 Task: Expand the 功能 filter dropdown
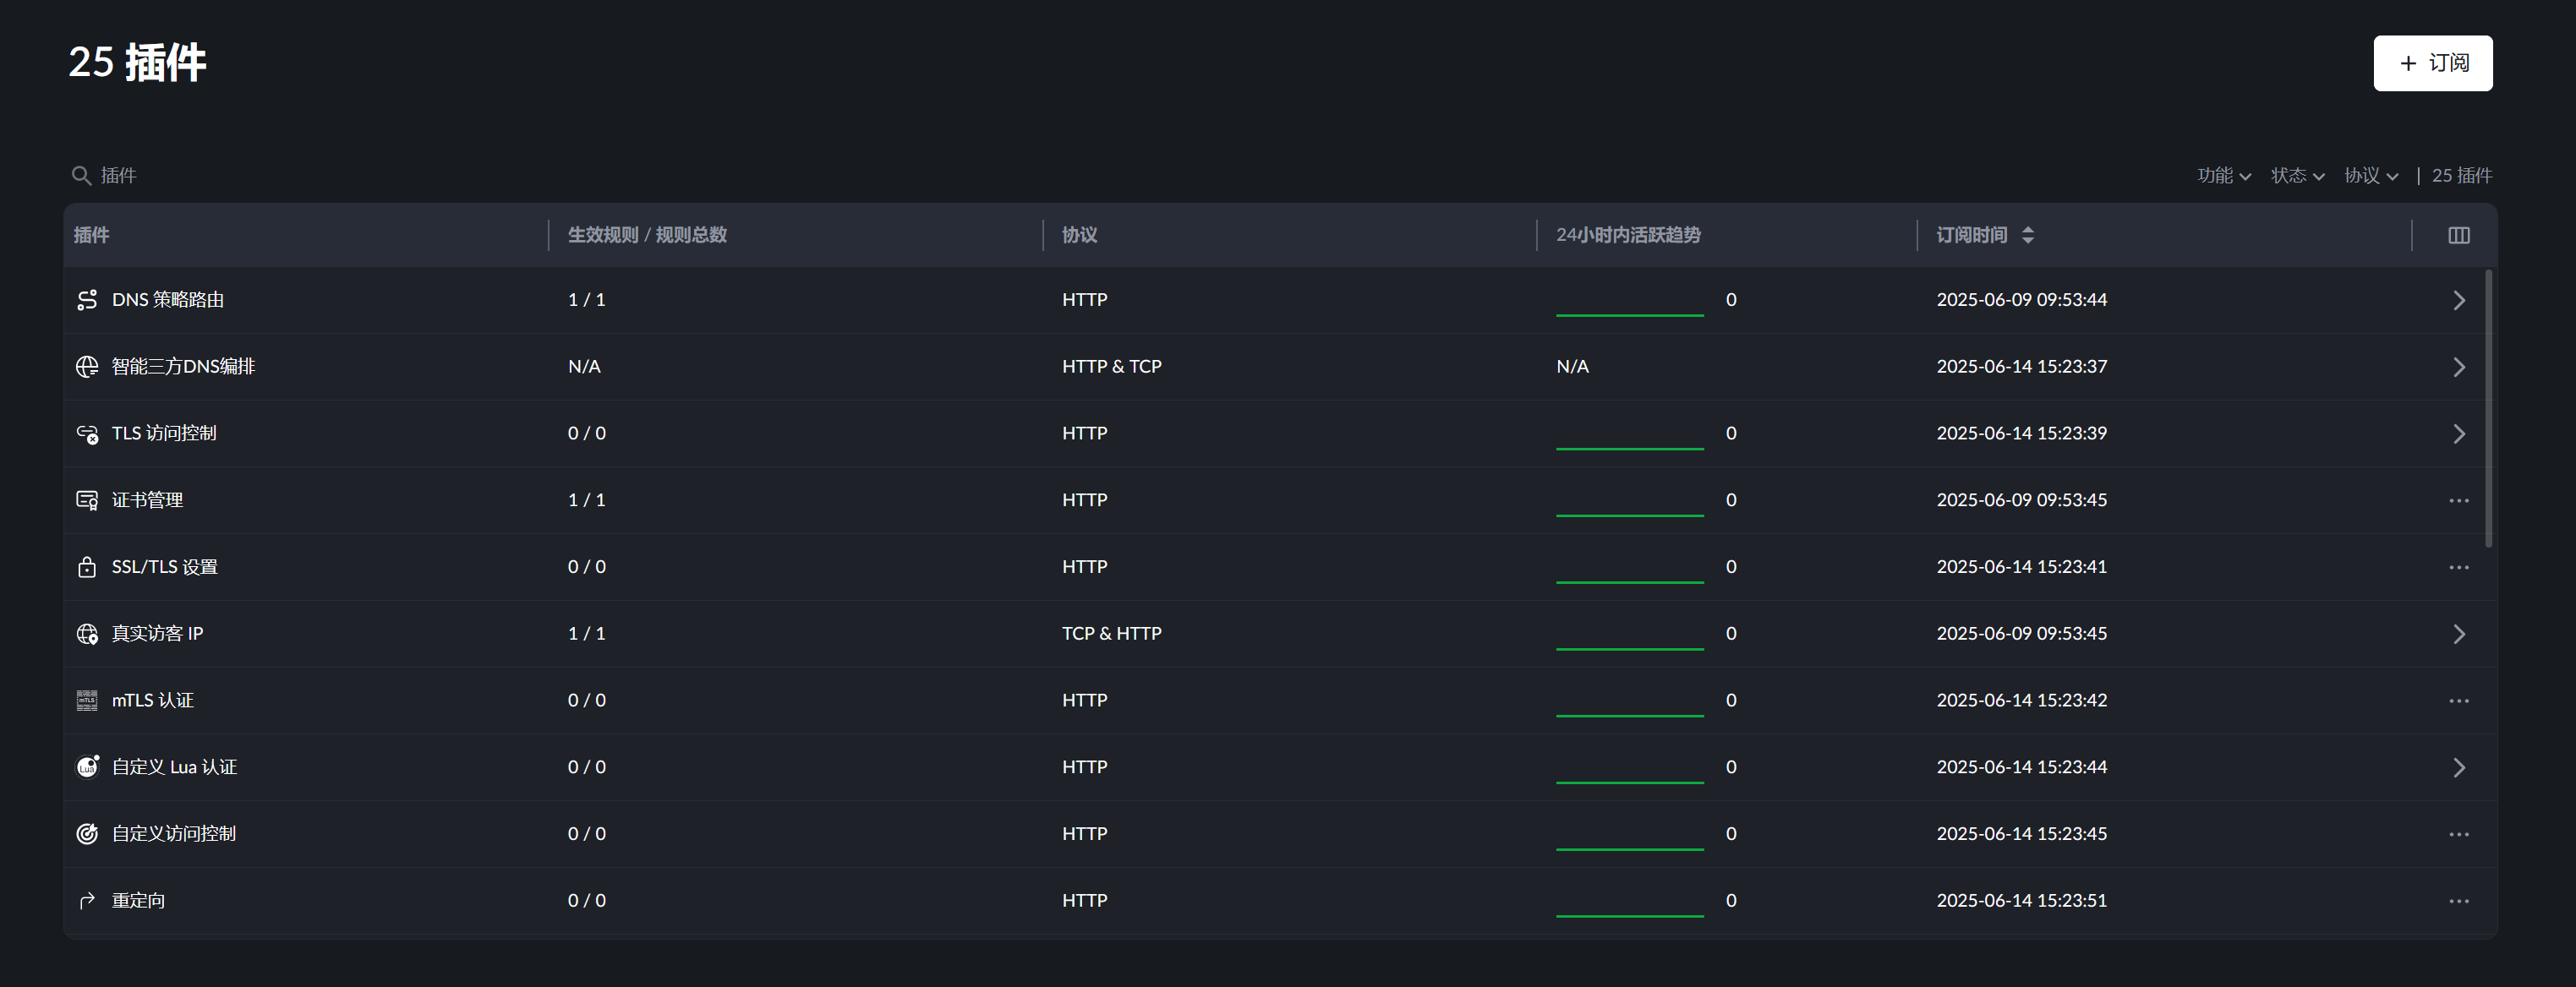coord(2223,176)
